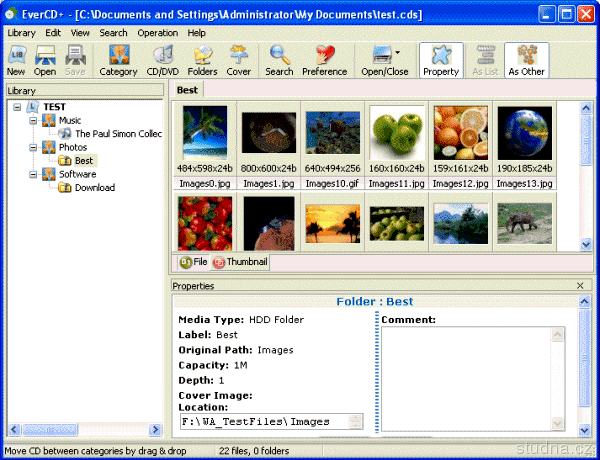The height and width of the screenshot is (460, 600).
Task: Click the Properties vertical scrollbar thumb
Action: (x=584, y=358)
